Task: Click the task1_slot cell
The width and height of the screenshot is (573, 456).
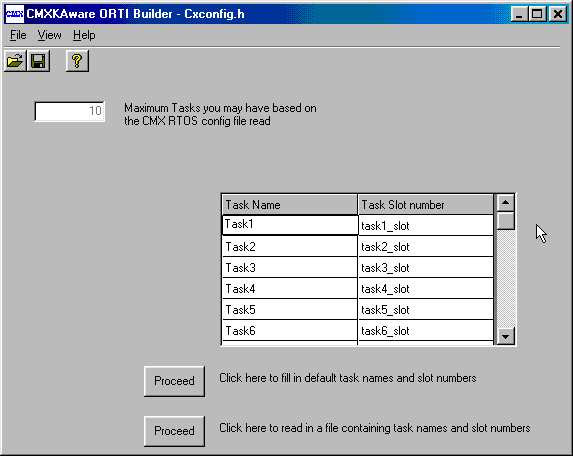Action: click(x=426, y=225)
